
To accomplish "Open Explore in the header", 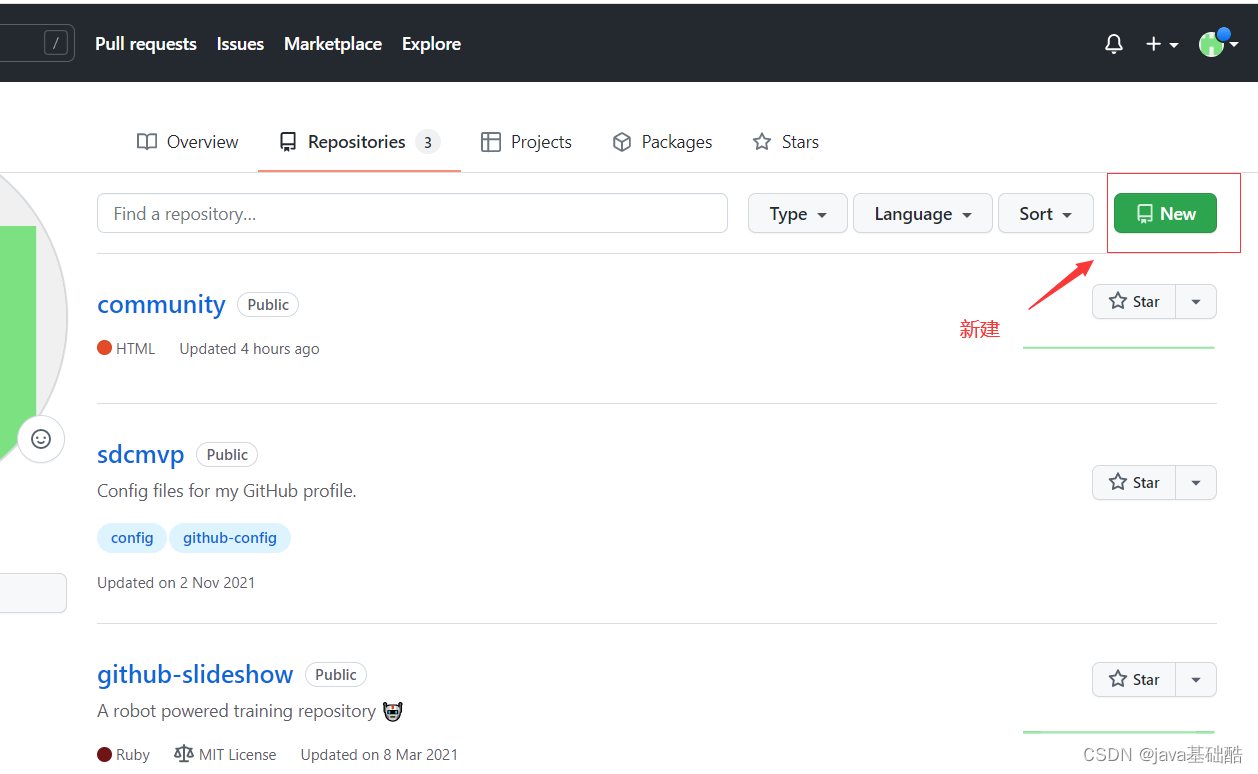I will (431, 44).
